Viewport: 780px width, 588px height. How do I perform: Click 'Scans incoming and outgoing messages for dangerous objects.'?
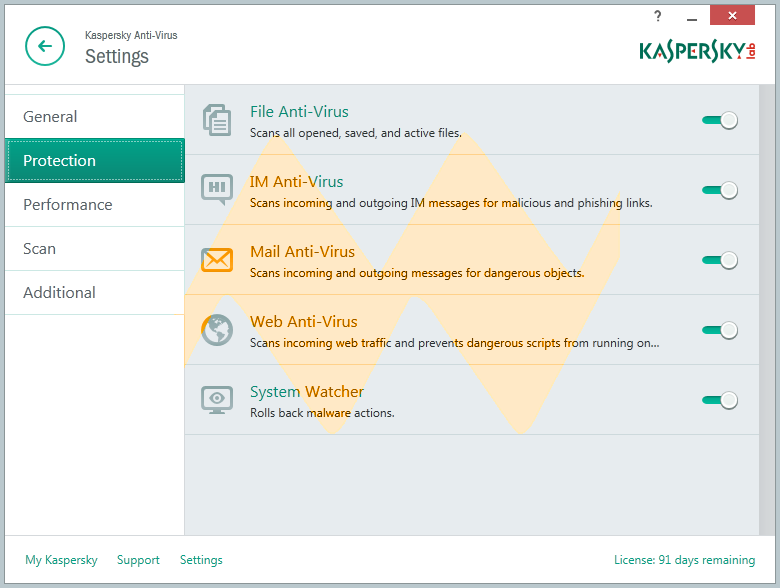click(x=417, y=273)
